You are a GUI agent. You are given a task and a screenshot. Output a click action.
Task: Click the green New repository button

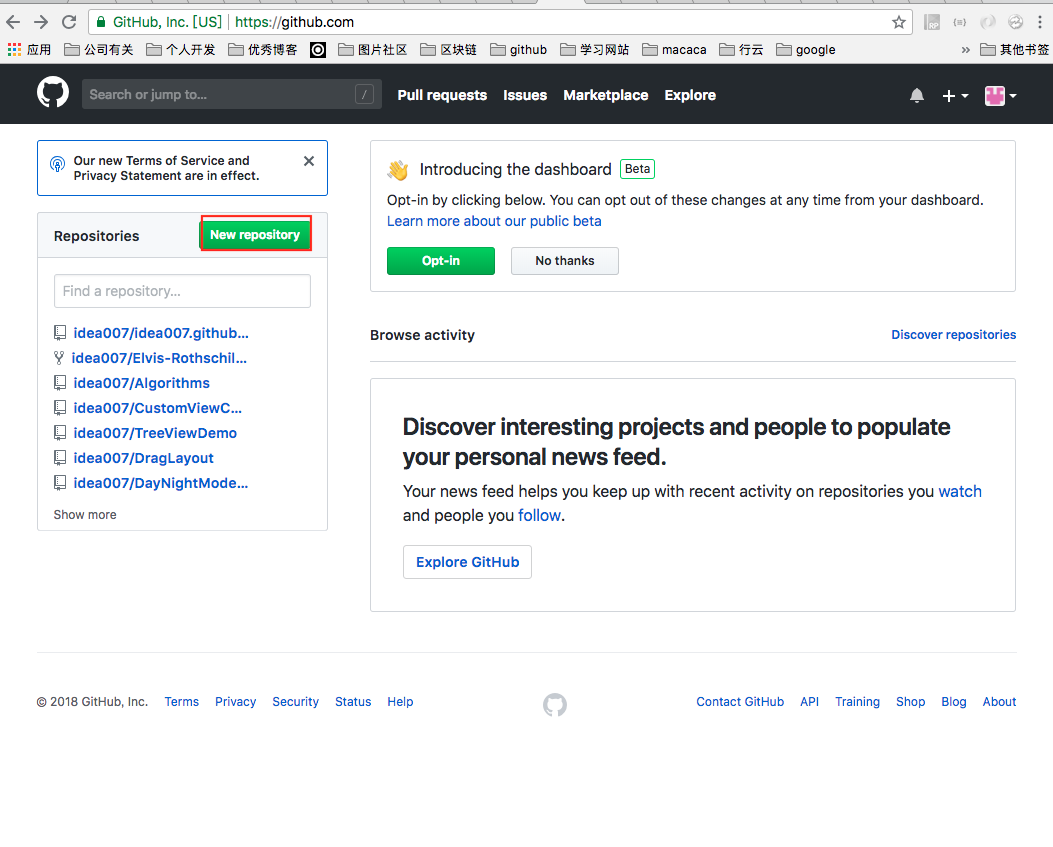(x=255, y=234)
